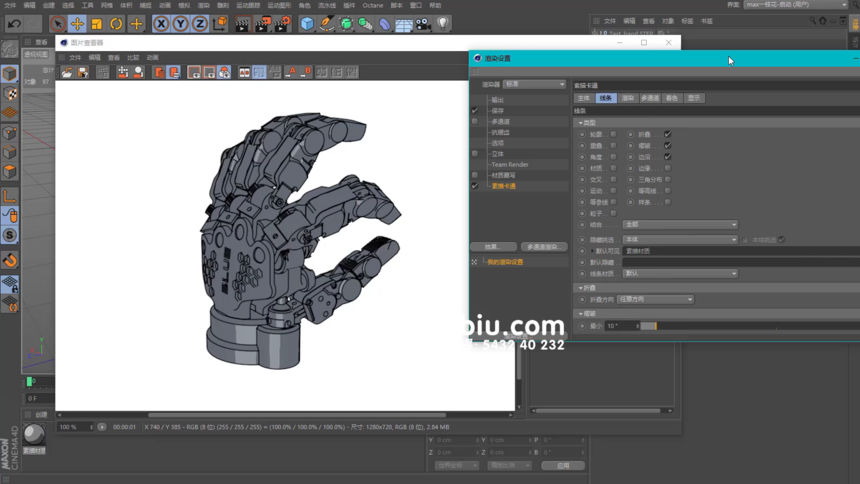This screenshot has width=860, height=484.
Task: Collapse the 类型 section
Action: (580, 123)
